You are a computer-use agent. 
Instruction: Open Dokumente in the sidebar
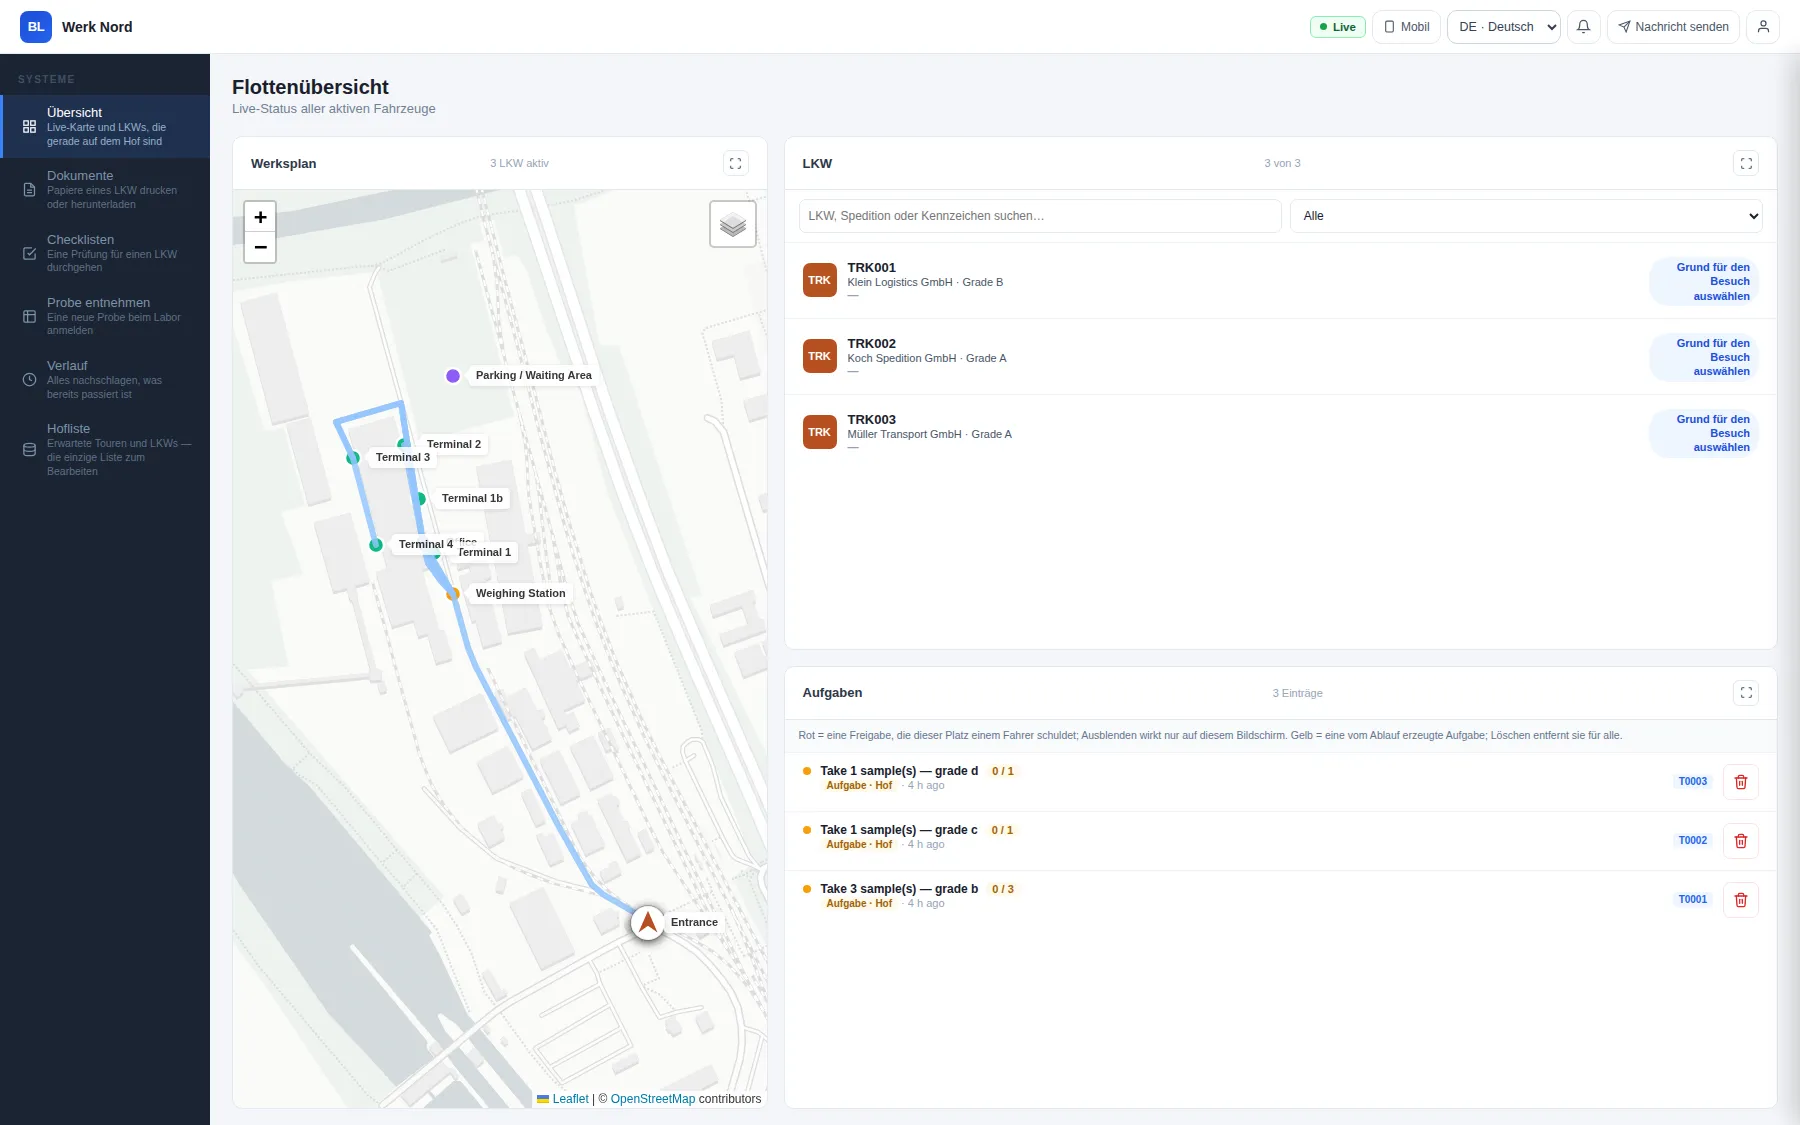[x=105, y=189]
